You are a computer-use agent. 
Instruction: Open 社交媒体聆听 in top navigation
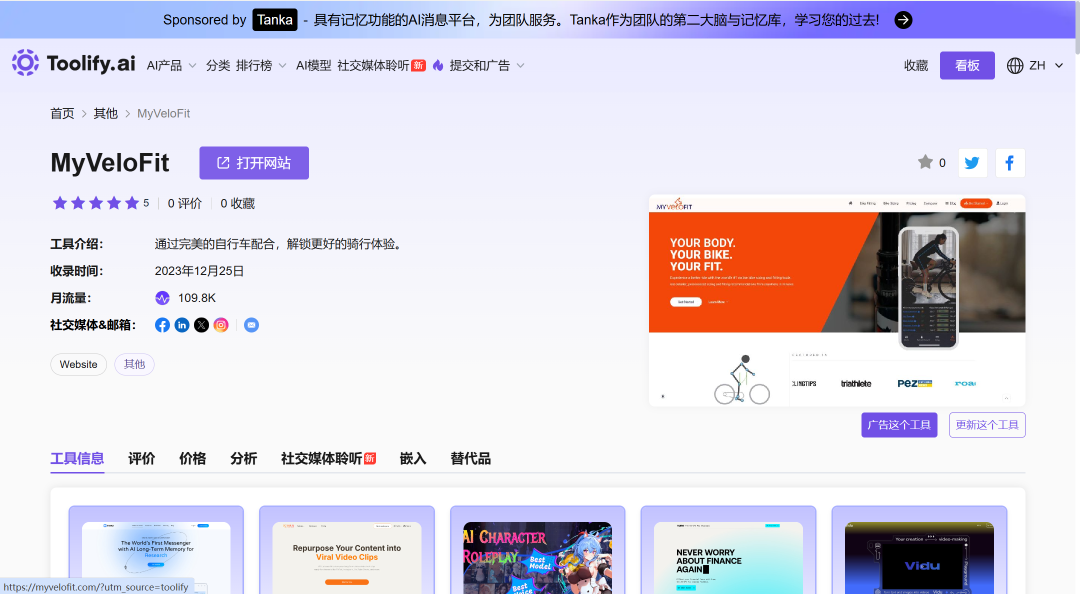tap(381, 65)
